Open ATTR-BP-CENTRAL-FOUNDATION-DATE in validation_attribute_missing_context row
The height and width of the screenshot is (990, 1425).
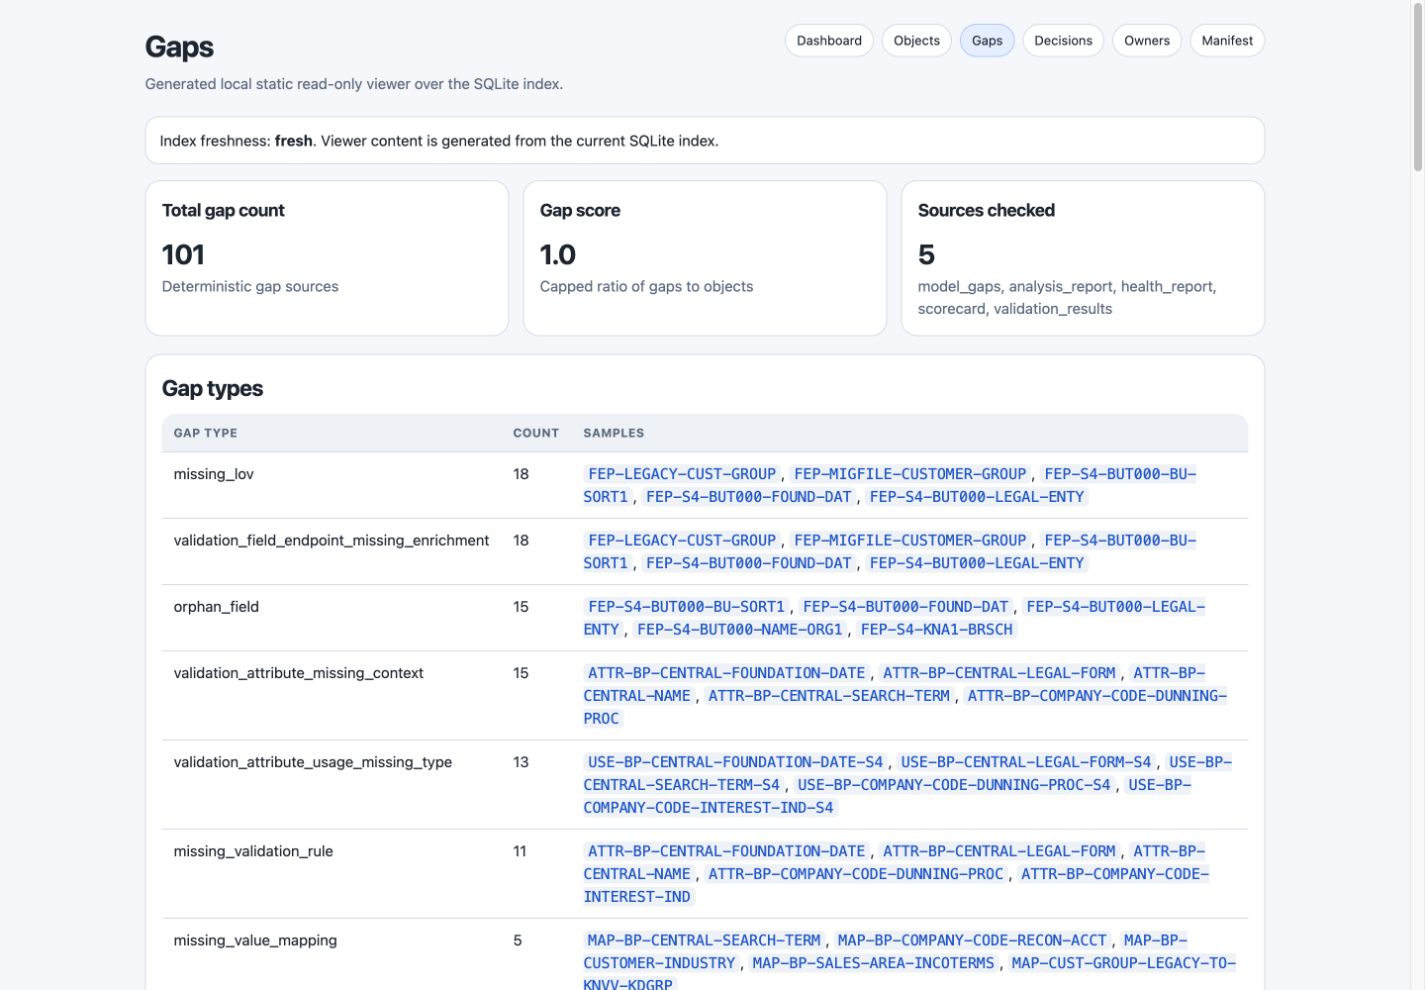[726, 673]
